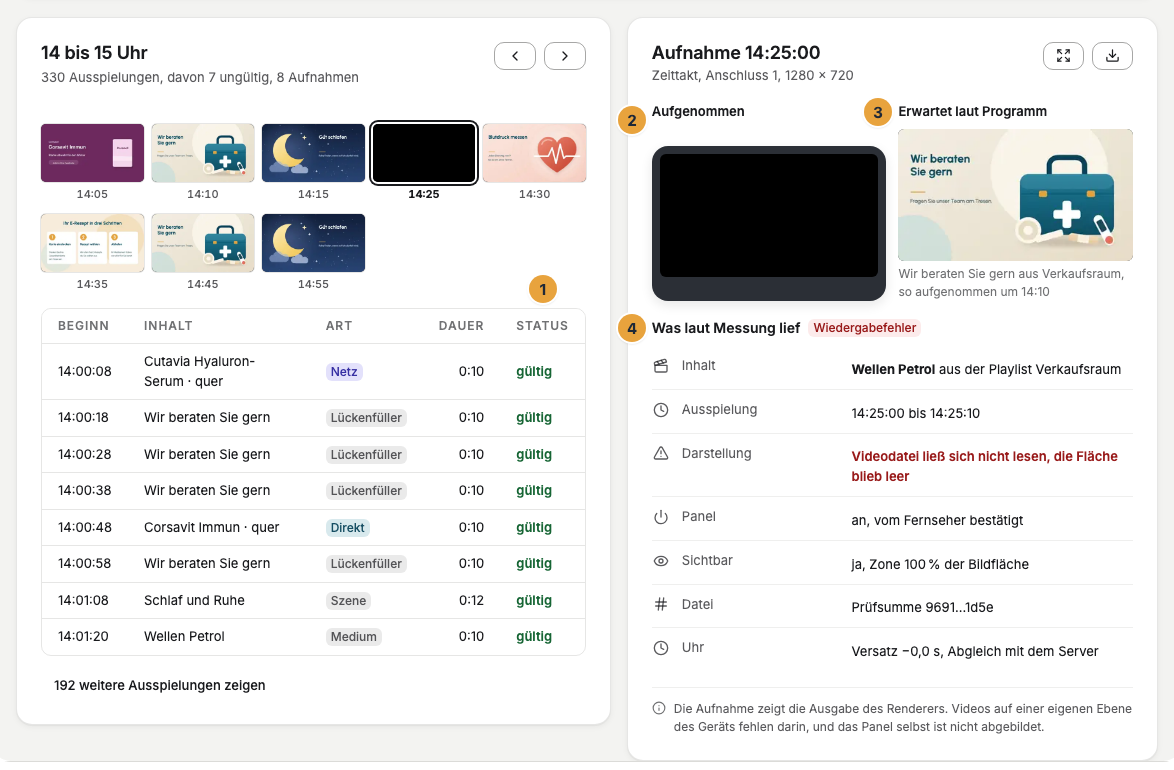Click the info icon in the footnote

coord(659,709)
